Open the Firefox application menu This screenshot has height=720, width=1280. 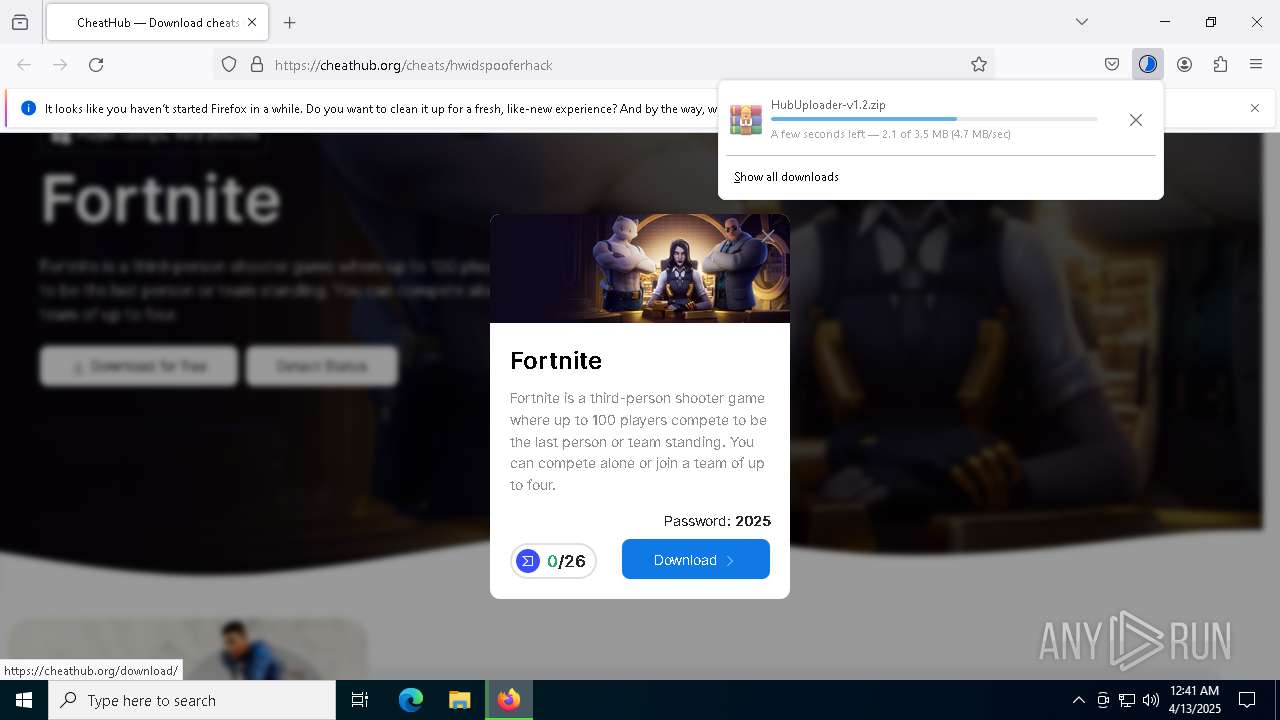point(1256,65)
